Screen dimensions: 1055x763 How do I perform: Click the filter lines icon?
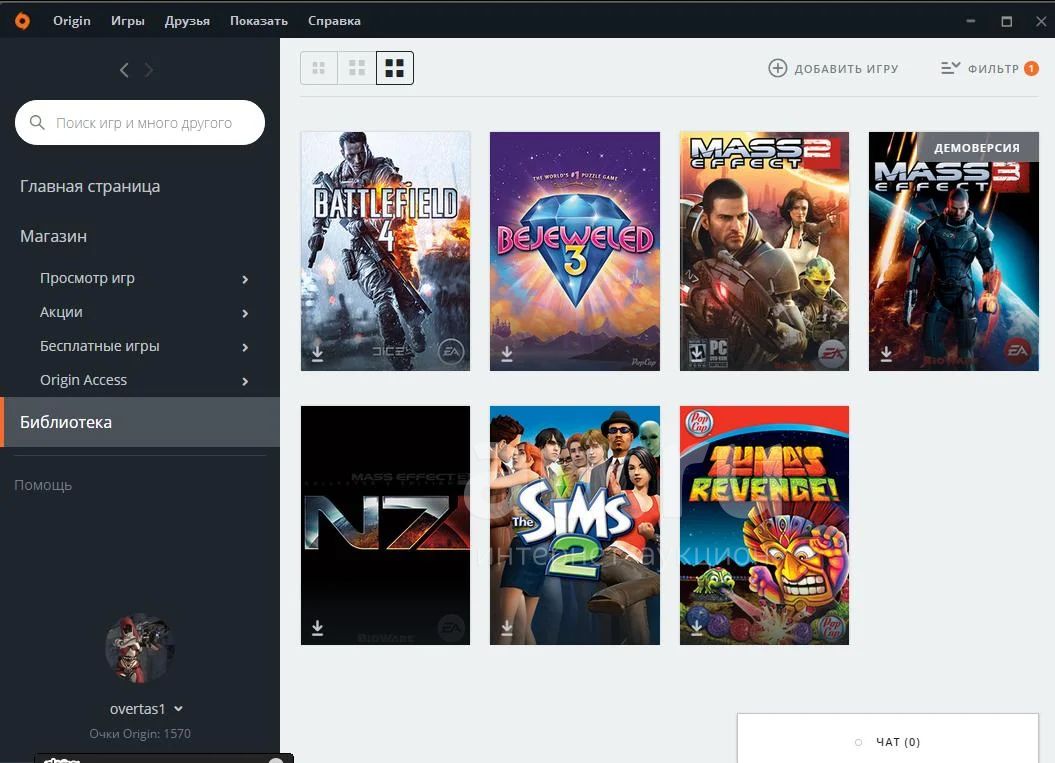click(950, 68)
